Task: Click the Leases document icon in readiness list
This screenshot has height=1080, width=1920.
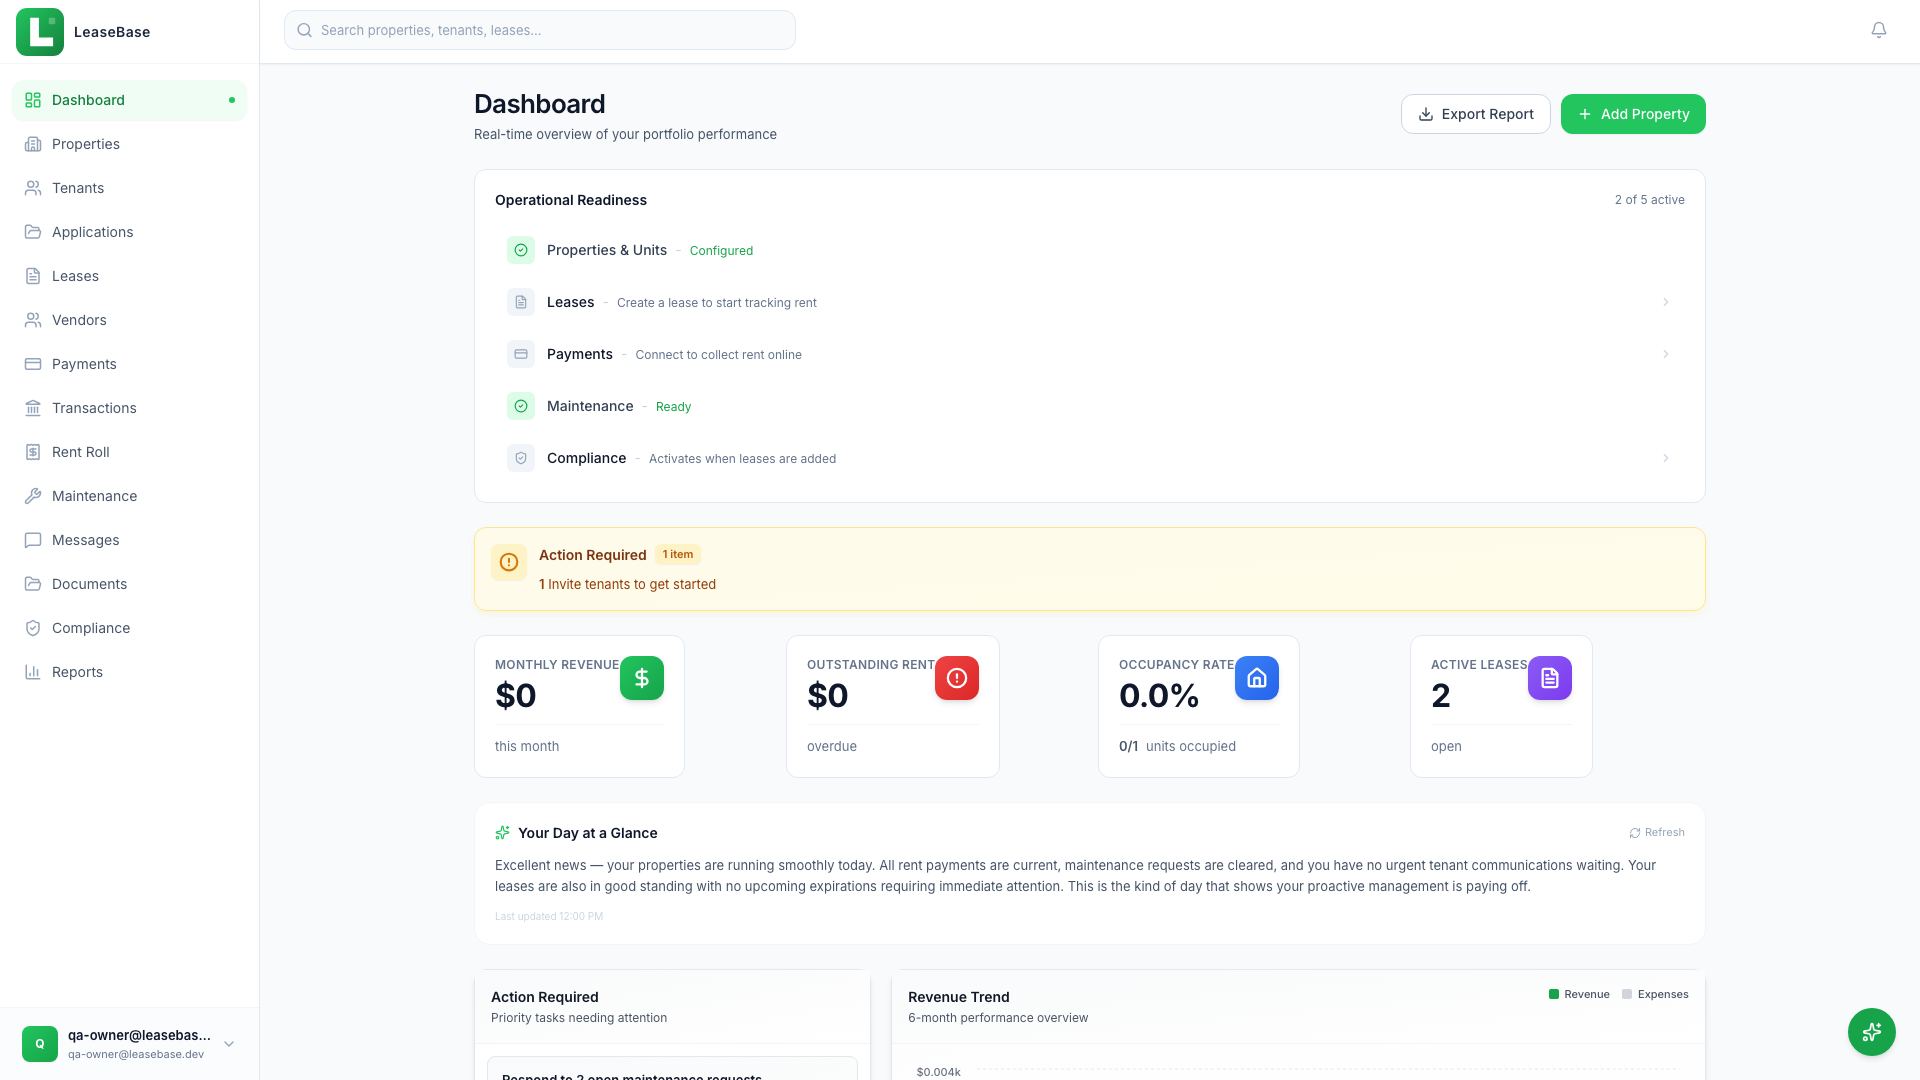Action: tap(521, 302)
